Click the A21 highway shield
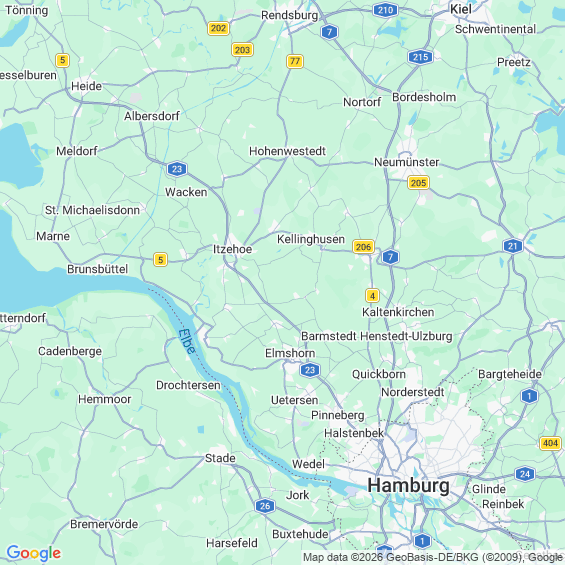 point(512,246)
